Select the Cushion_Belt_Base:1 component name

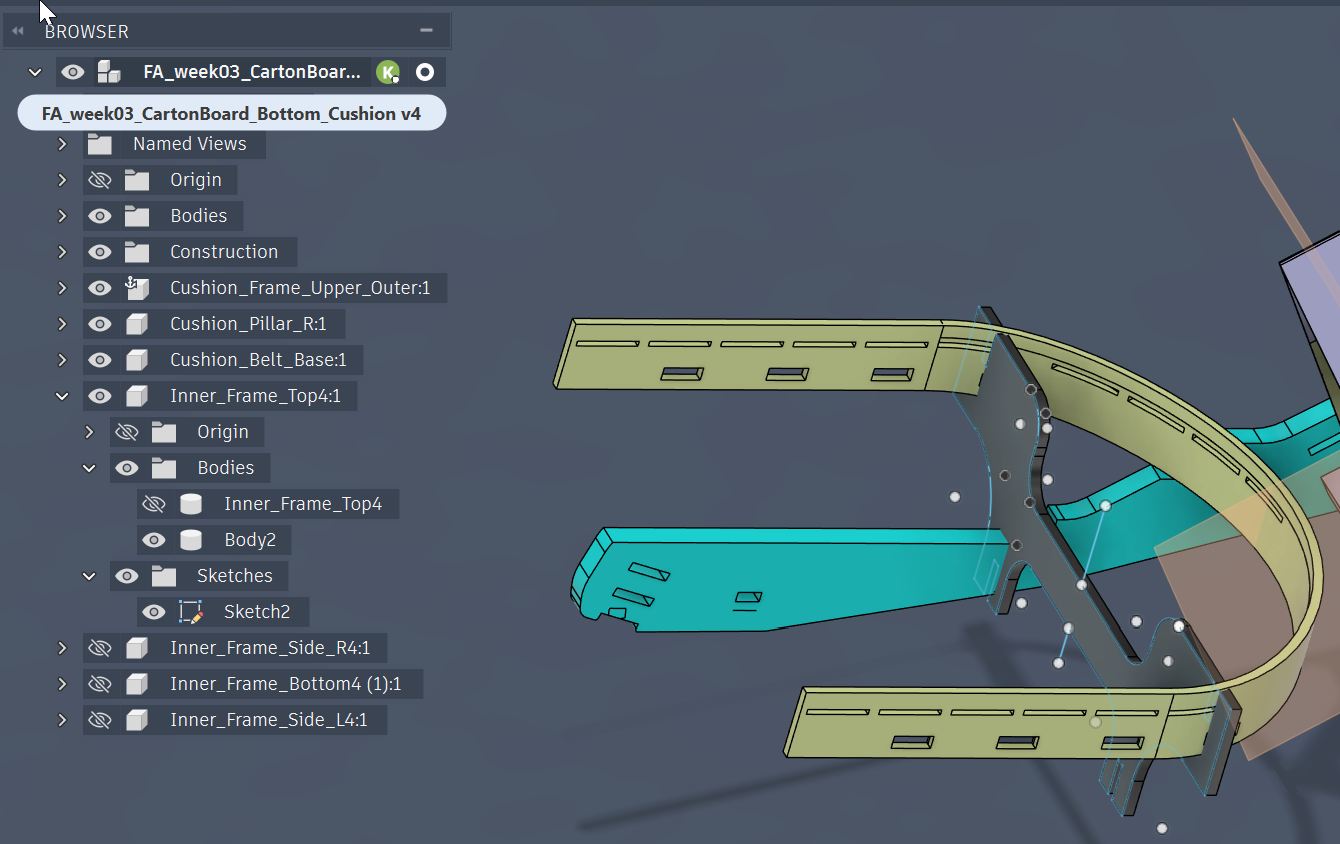260,359
